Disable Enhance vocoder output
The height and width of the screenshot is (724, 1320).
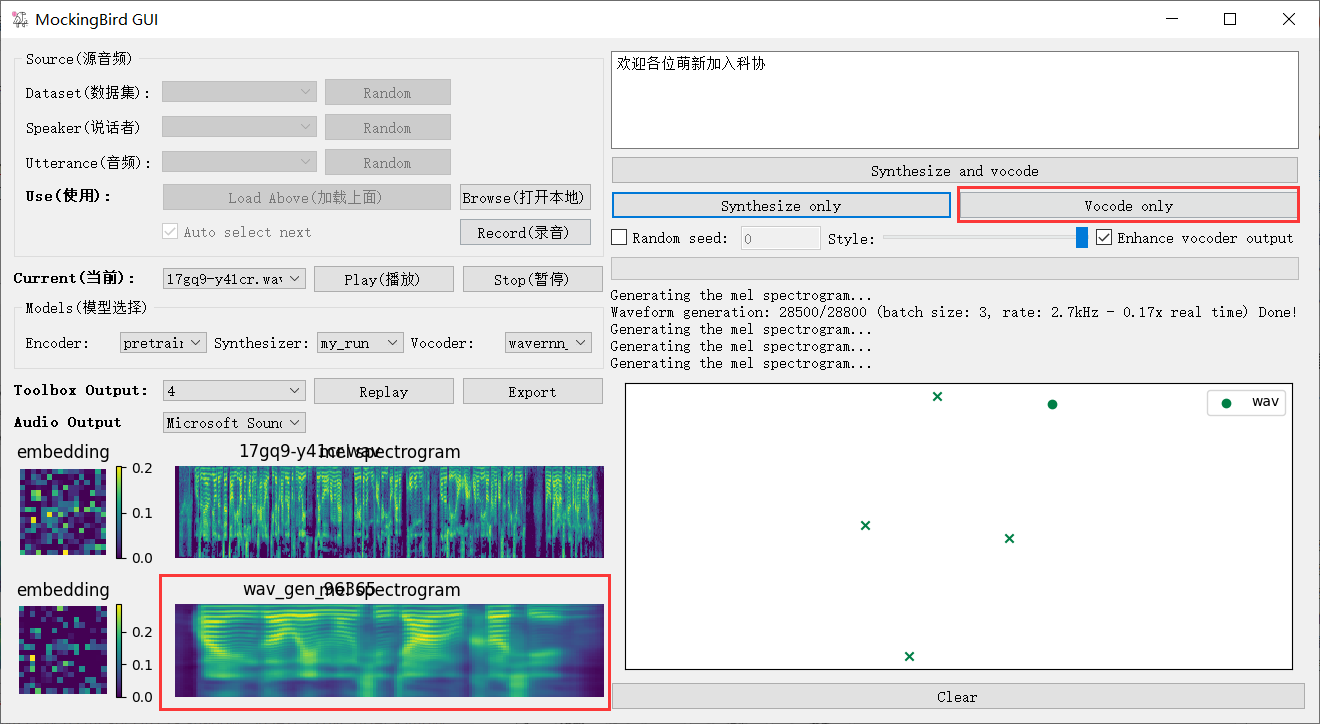click(1103, 237)
